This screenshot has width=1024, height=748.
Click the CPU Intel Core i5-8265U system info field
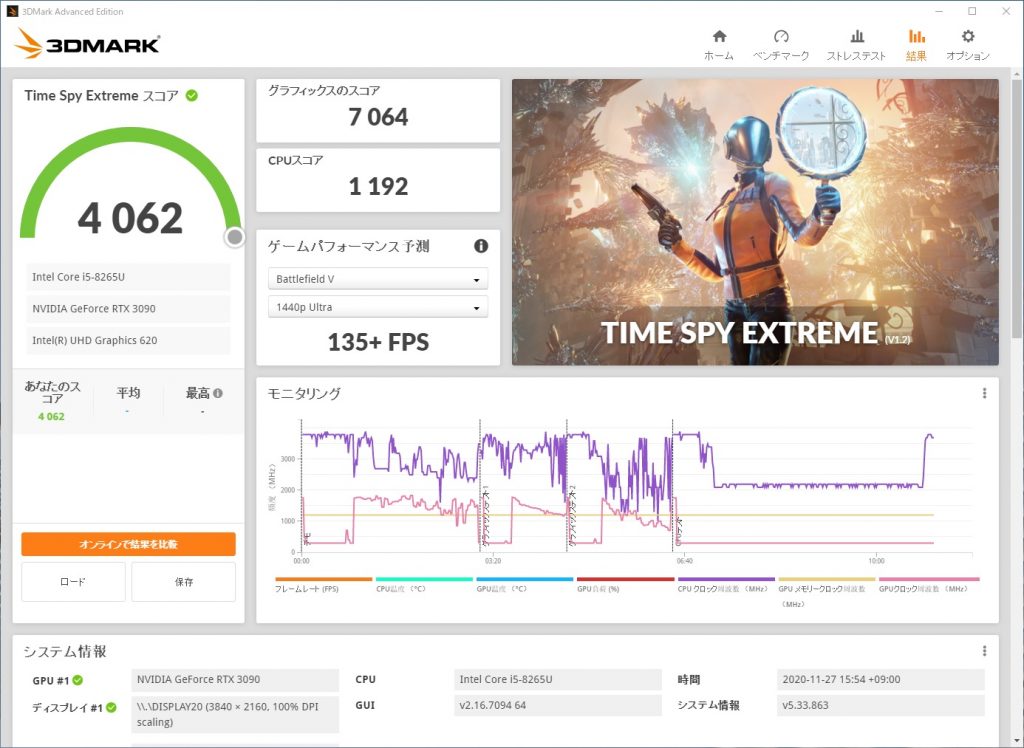pyautogui.click(x=558, y=679)
